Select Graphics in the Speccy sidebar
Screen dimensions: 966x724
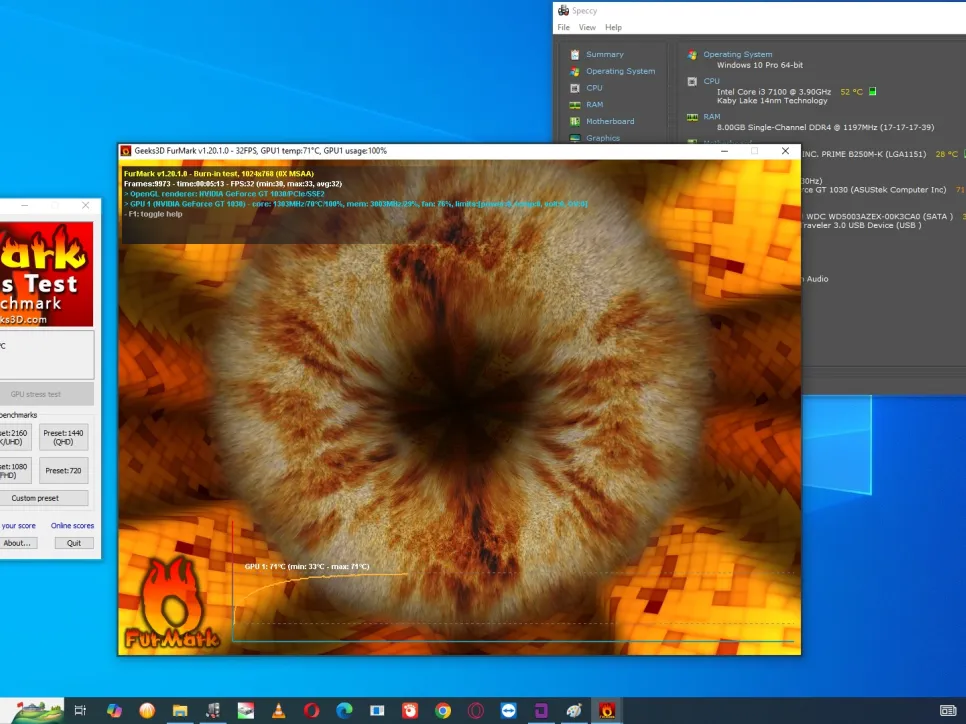tap(603, 138)
